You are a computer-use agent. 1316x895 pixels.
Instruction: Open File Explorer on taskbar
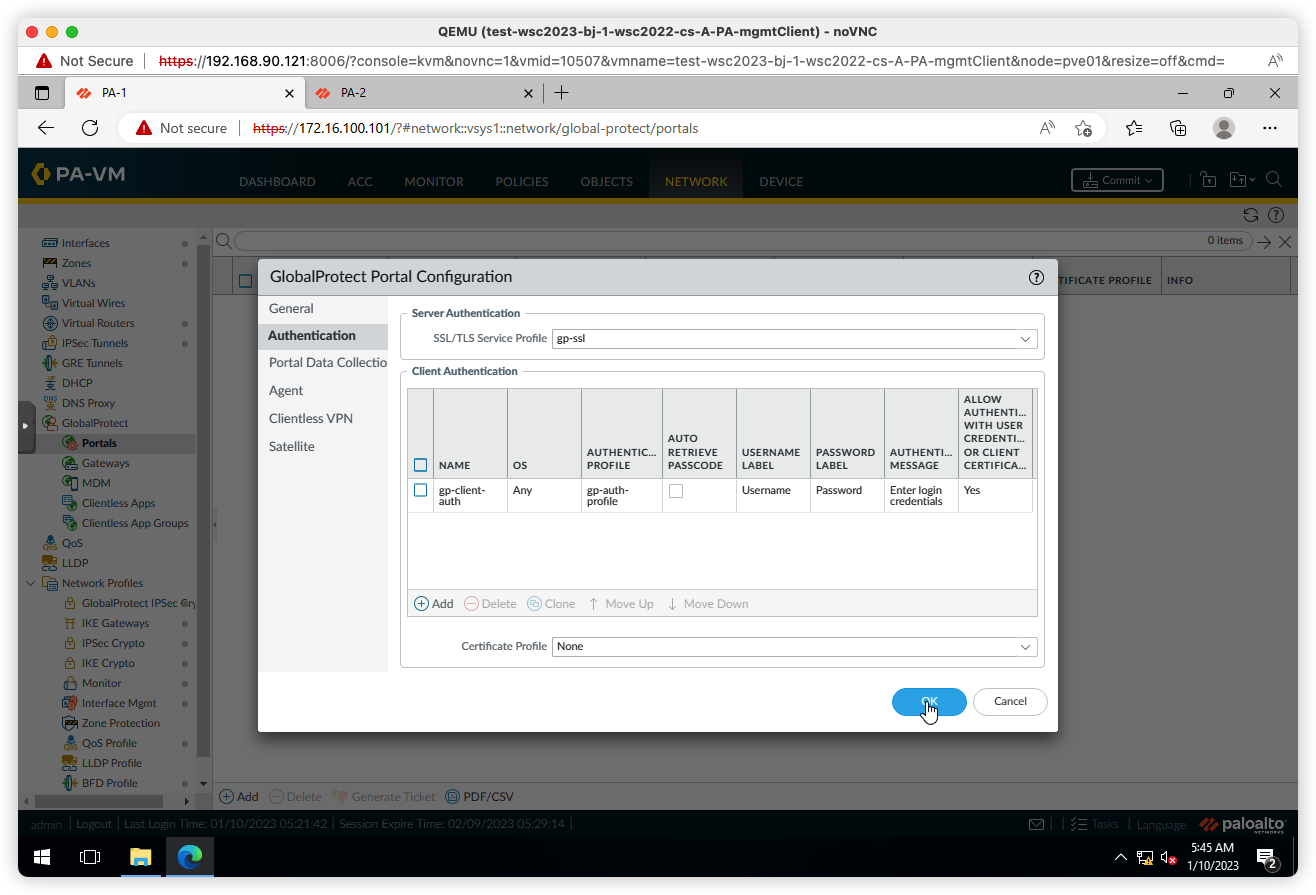click(140, 857)
